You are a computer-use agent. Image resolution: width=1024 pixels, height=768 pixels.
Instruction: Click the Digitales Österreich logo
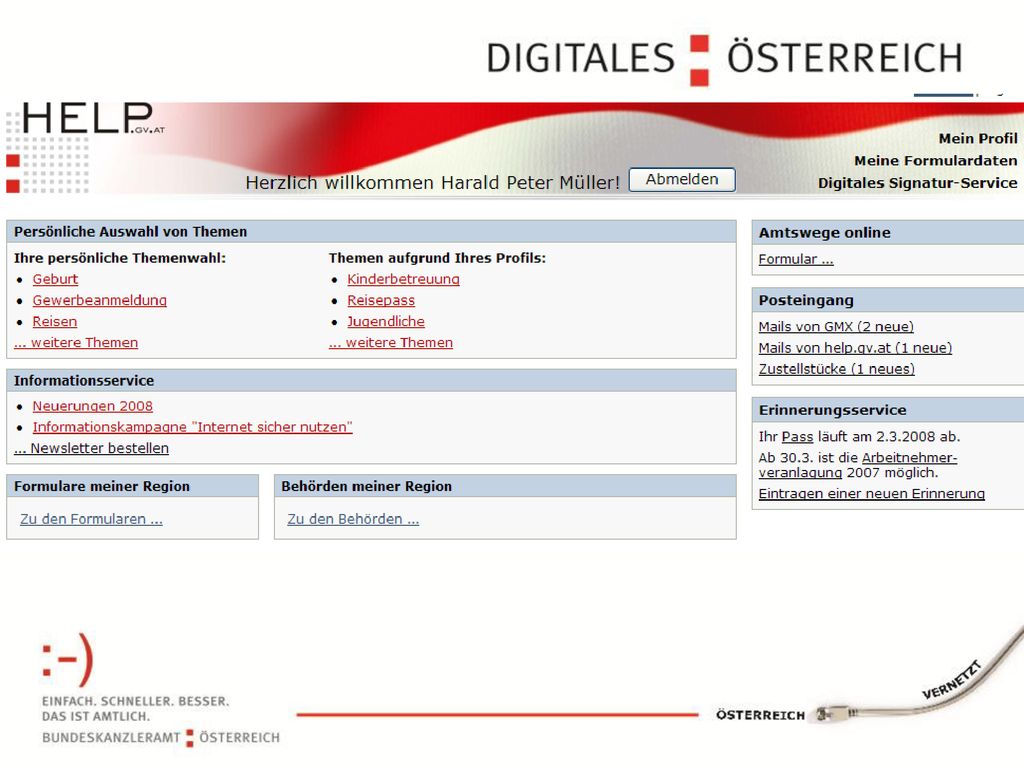pos(724,59)
